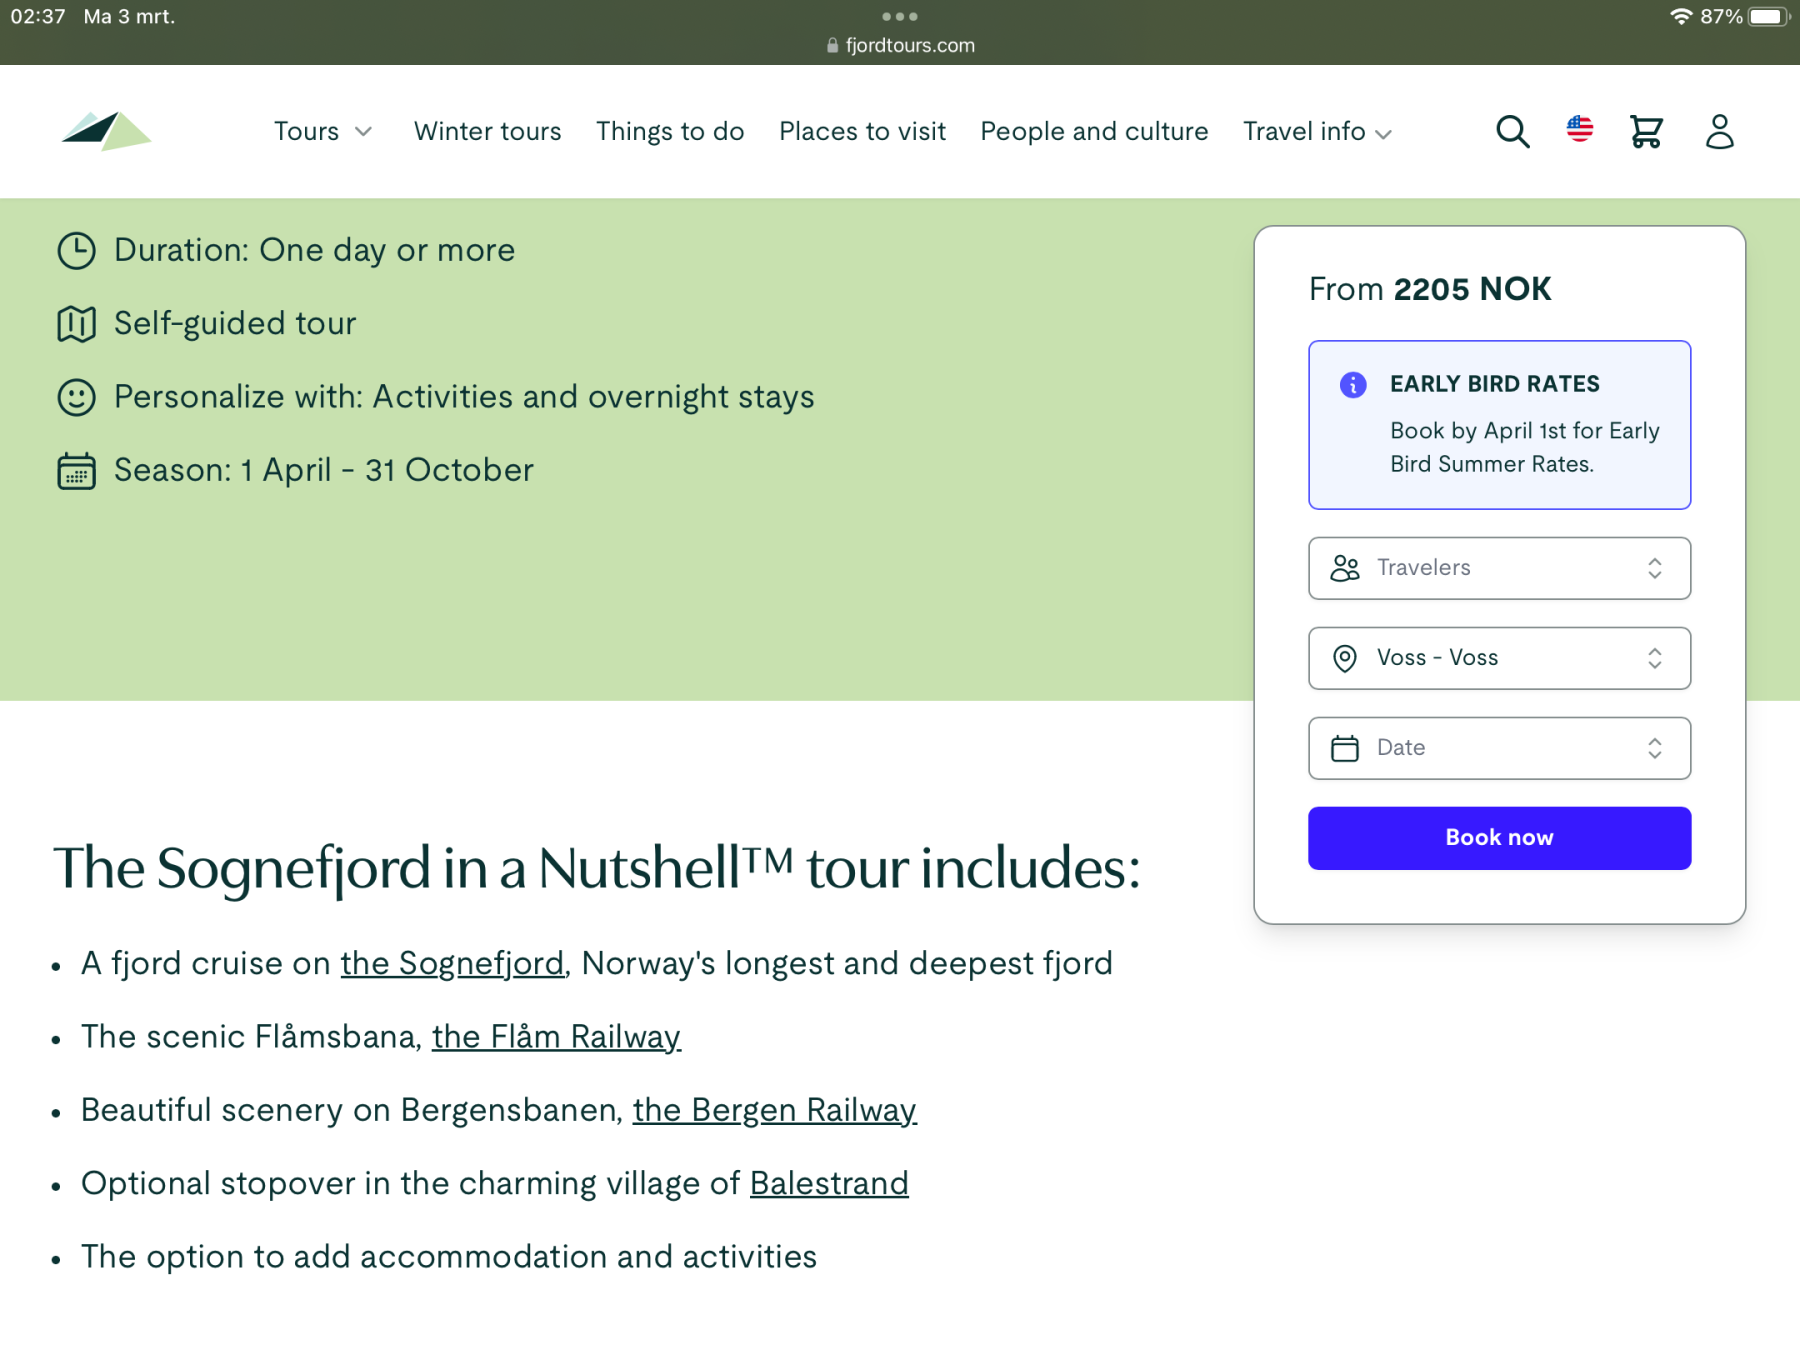Viewport: 1800px width, 1350px height.
Task: Follow the Flåm Railway link
Action: [x=556, y=1037]
